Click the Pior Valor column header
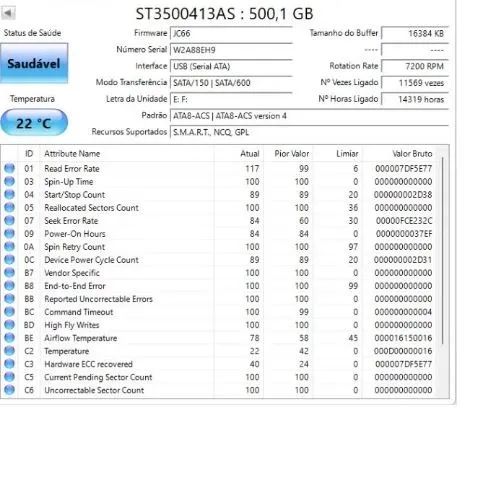The width and height of the screenshot is (497, 477). (288, 153)
